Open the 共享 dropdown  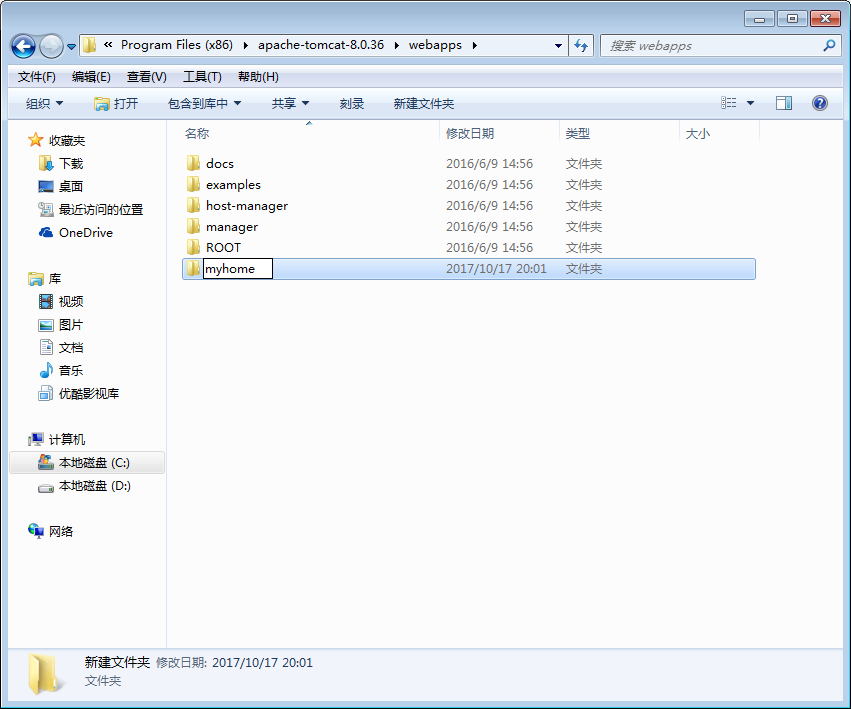point(290,103)
